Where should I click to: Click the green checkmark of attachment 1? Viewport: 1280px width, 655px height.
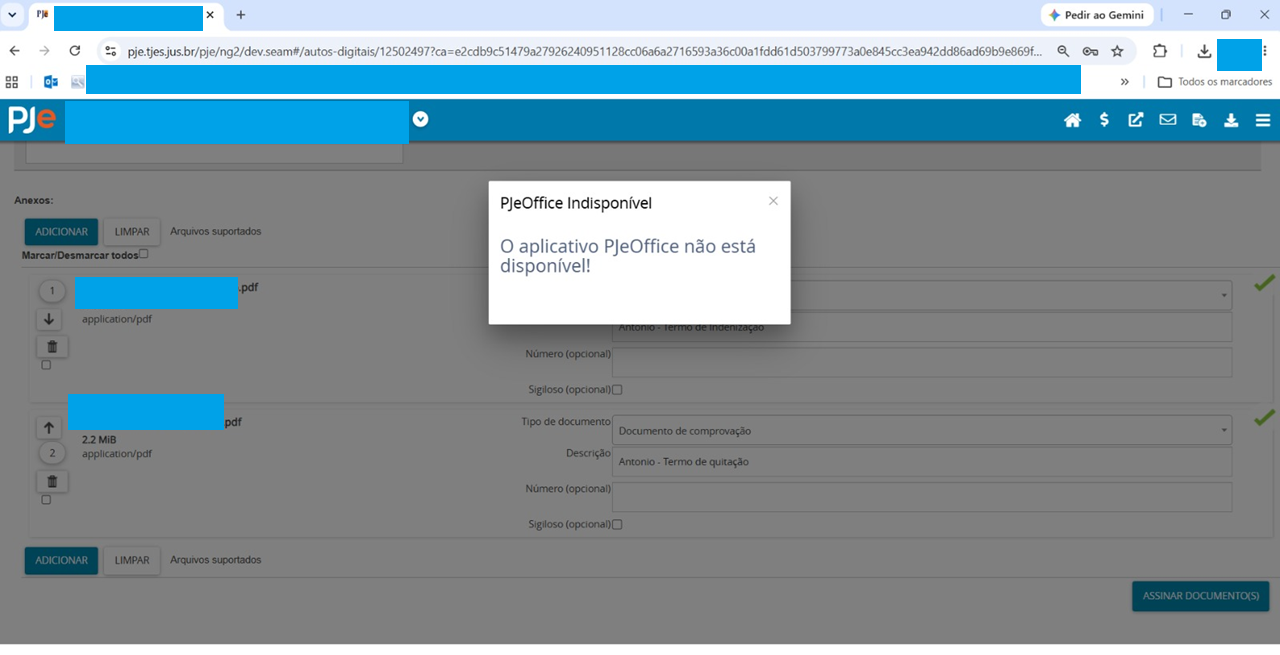pos(1265,283)
